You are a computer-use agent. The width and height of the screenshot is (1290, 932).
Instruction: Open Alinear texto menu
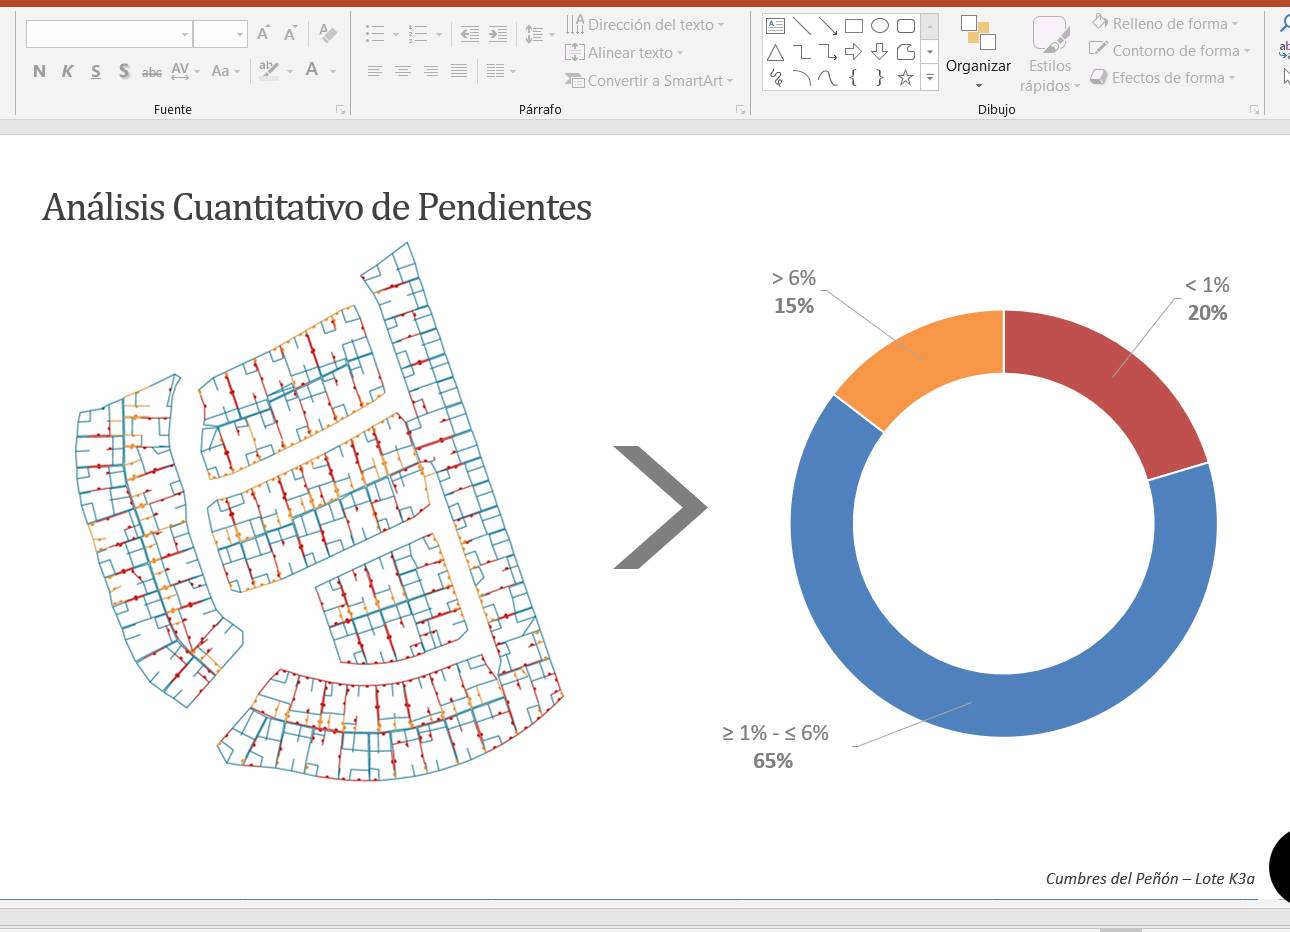coord(624,53)
